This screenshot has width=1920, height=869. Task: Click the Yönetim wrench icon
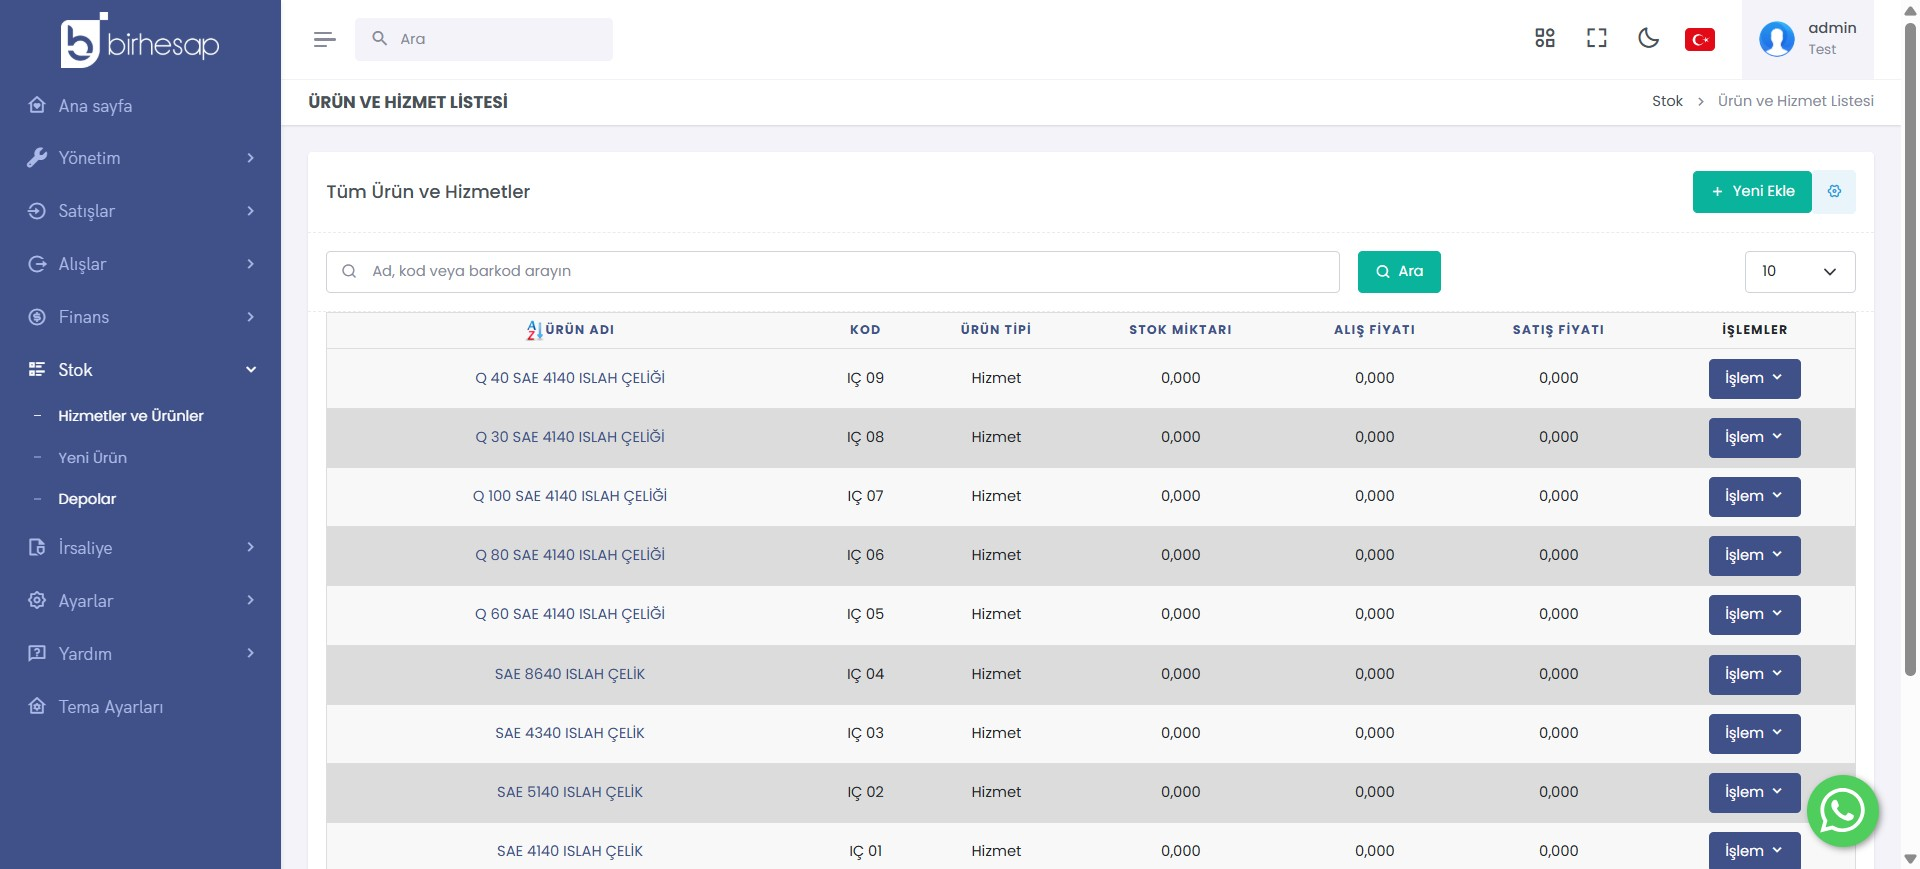tap(37, 157)
